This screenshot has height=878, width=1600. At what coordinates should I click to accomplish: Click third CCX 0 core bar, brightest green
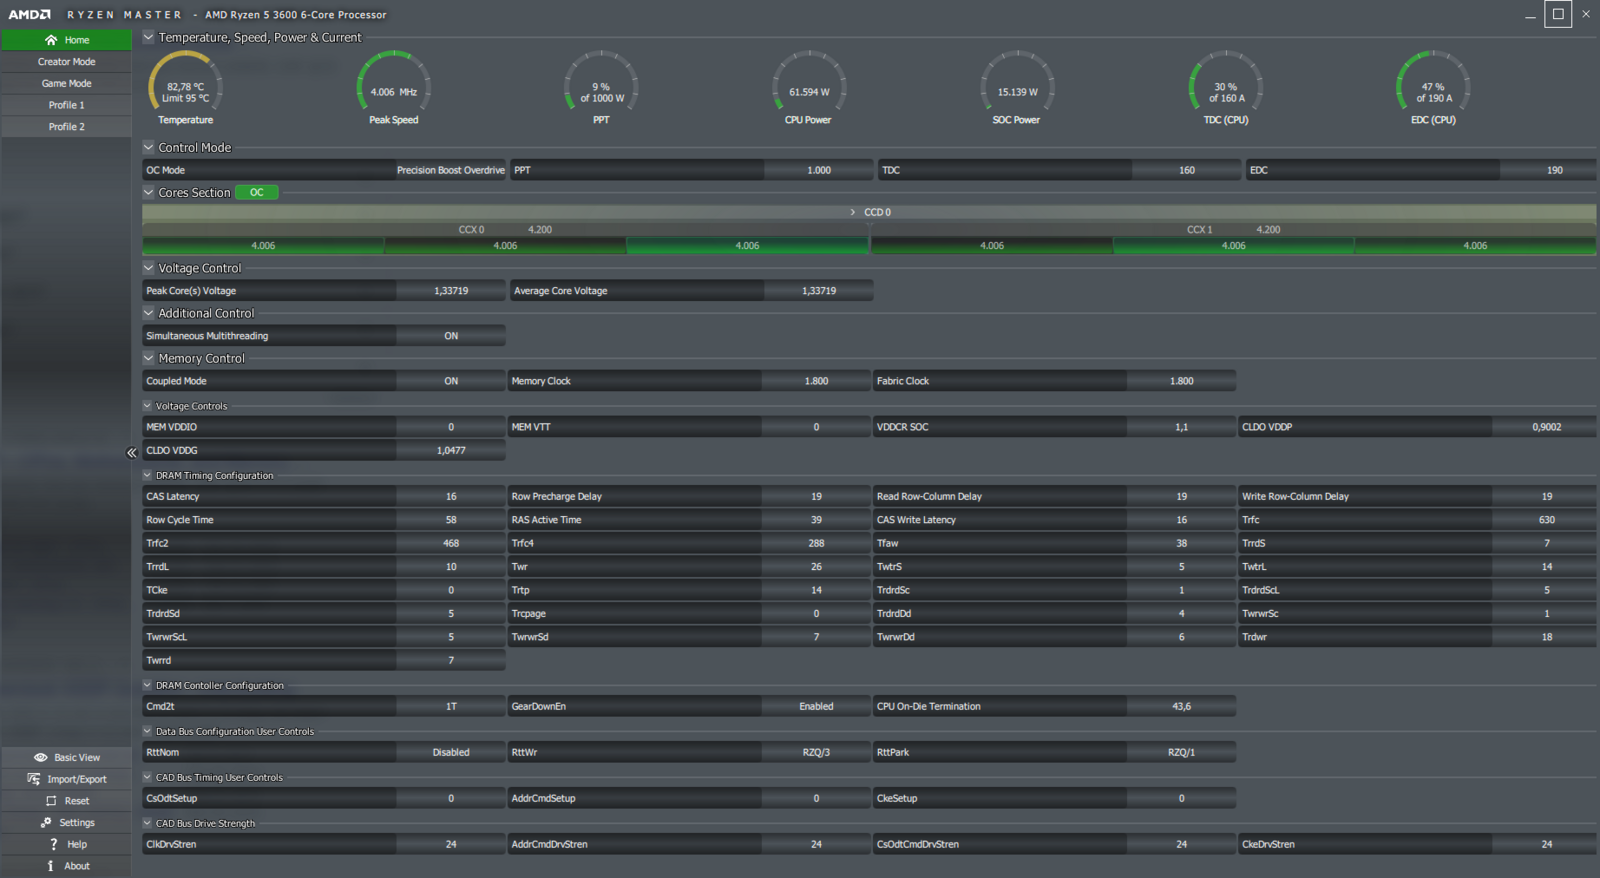point(747,246)
